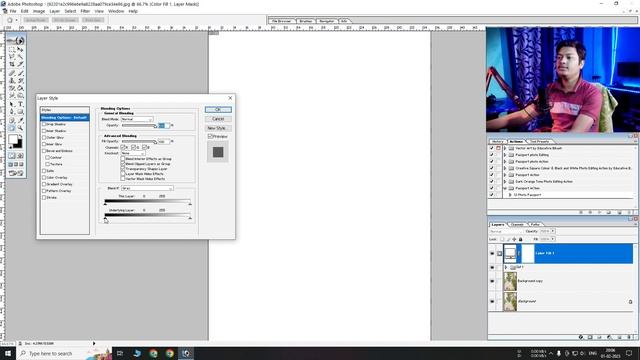Enable the Gradient Overlay checkbox
The image size is (640, 360).
[x=44, y=184]
